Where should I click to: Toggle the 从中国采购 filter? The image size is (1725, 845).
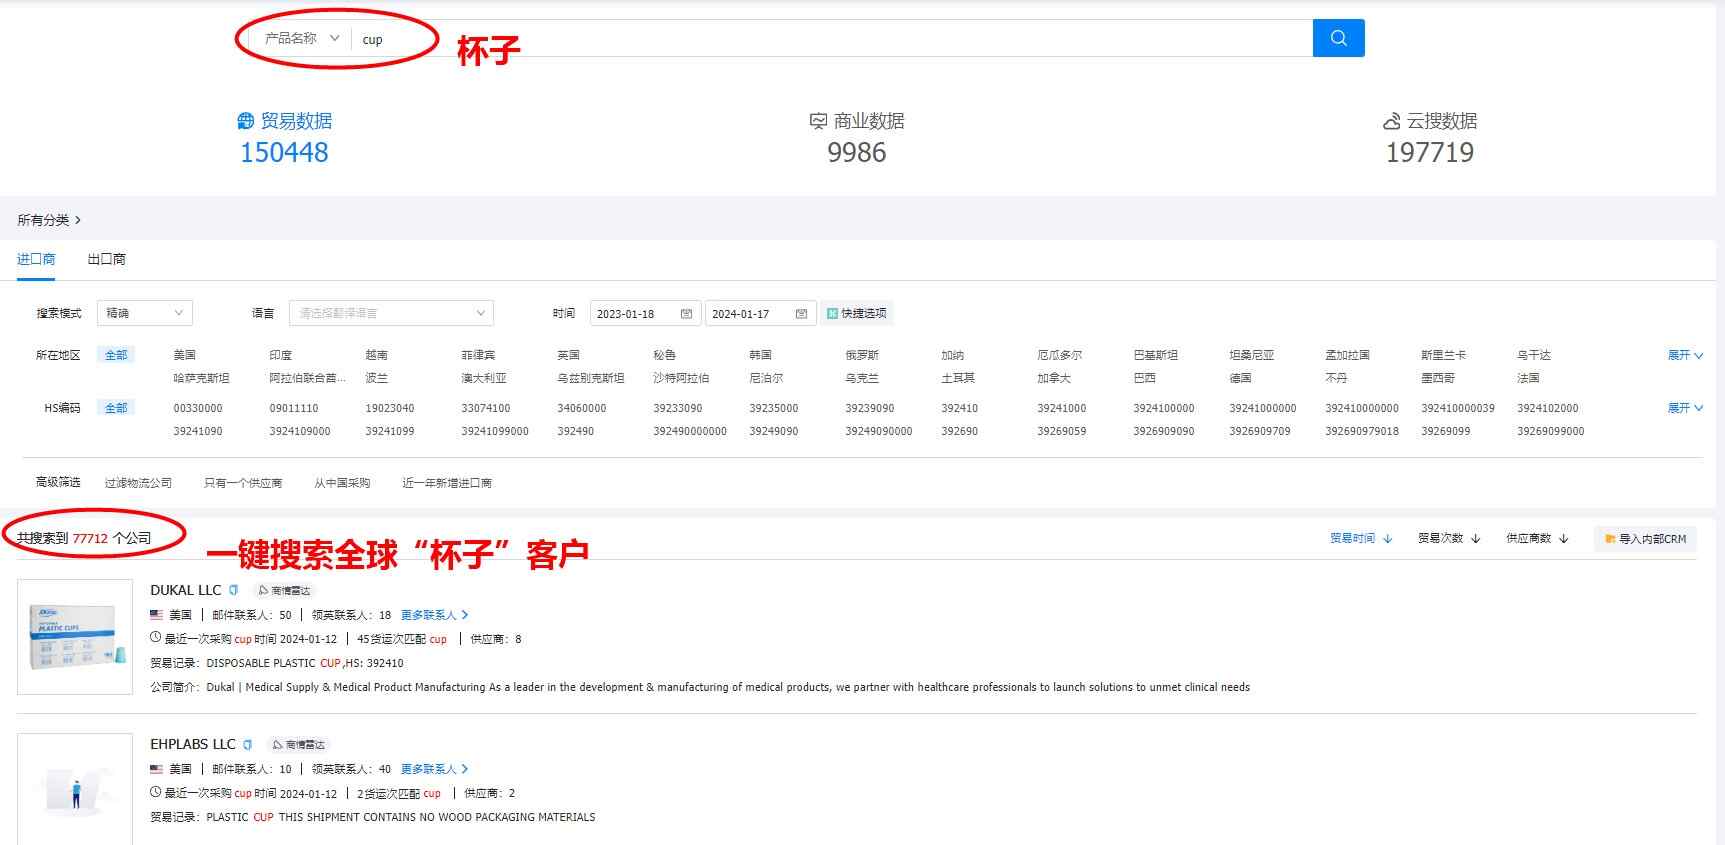(342, 483)
